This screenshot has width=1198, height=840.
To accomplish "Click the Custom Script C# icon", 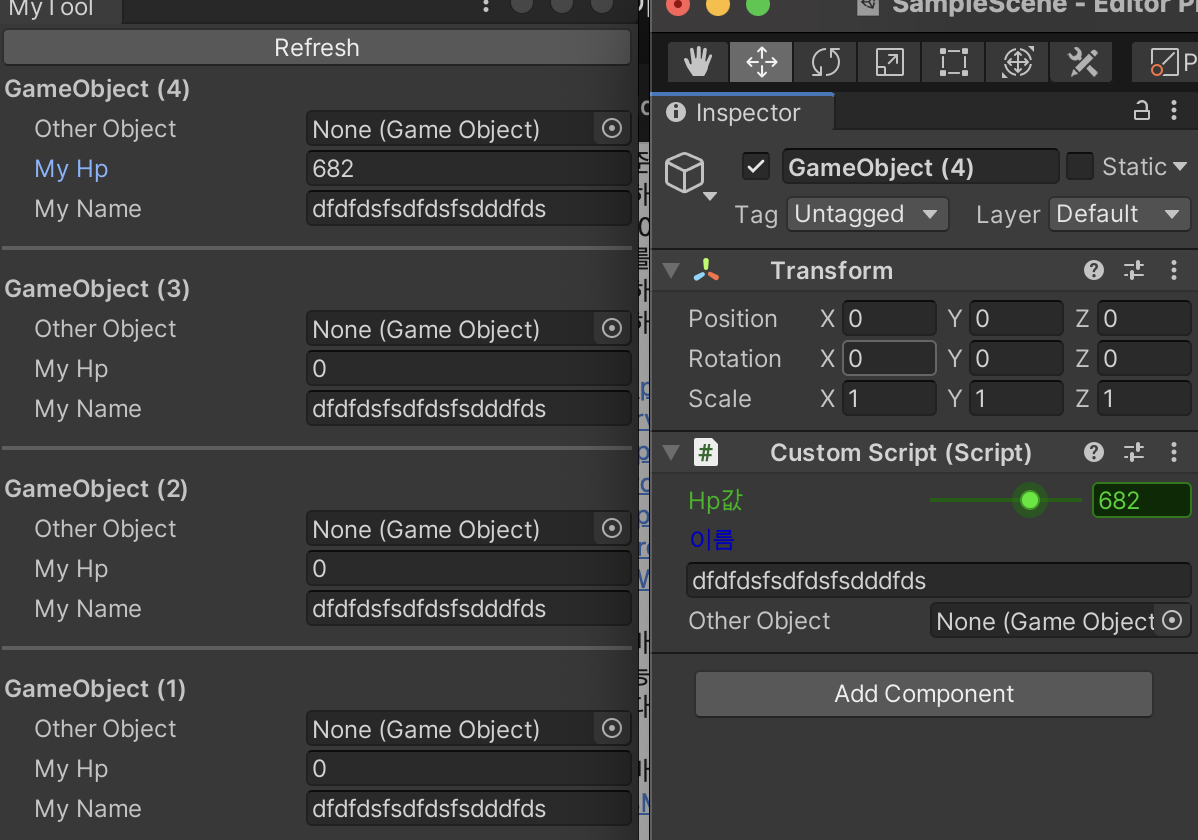I will pos(706,452).
